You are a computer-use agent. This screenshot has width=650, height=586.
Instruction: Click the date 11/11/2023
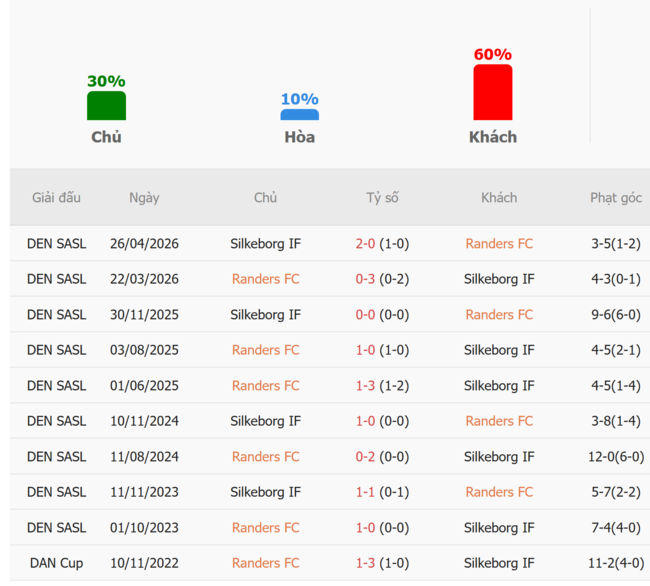(x=144, y=492)
